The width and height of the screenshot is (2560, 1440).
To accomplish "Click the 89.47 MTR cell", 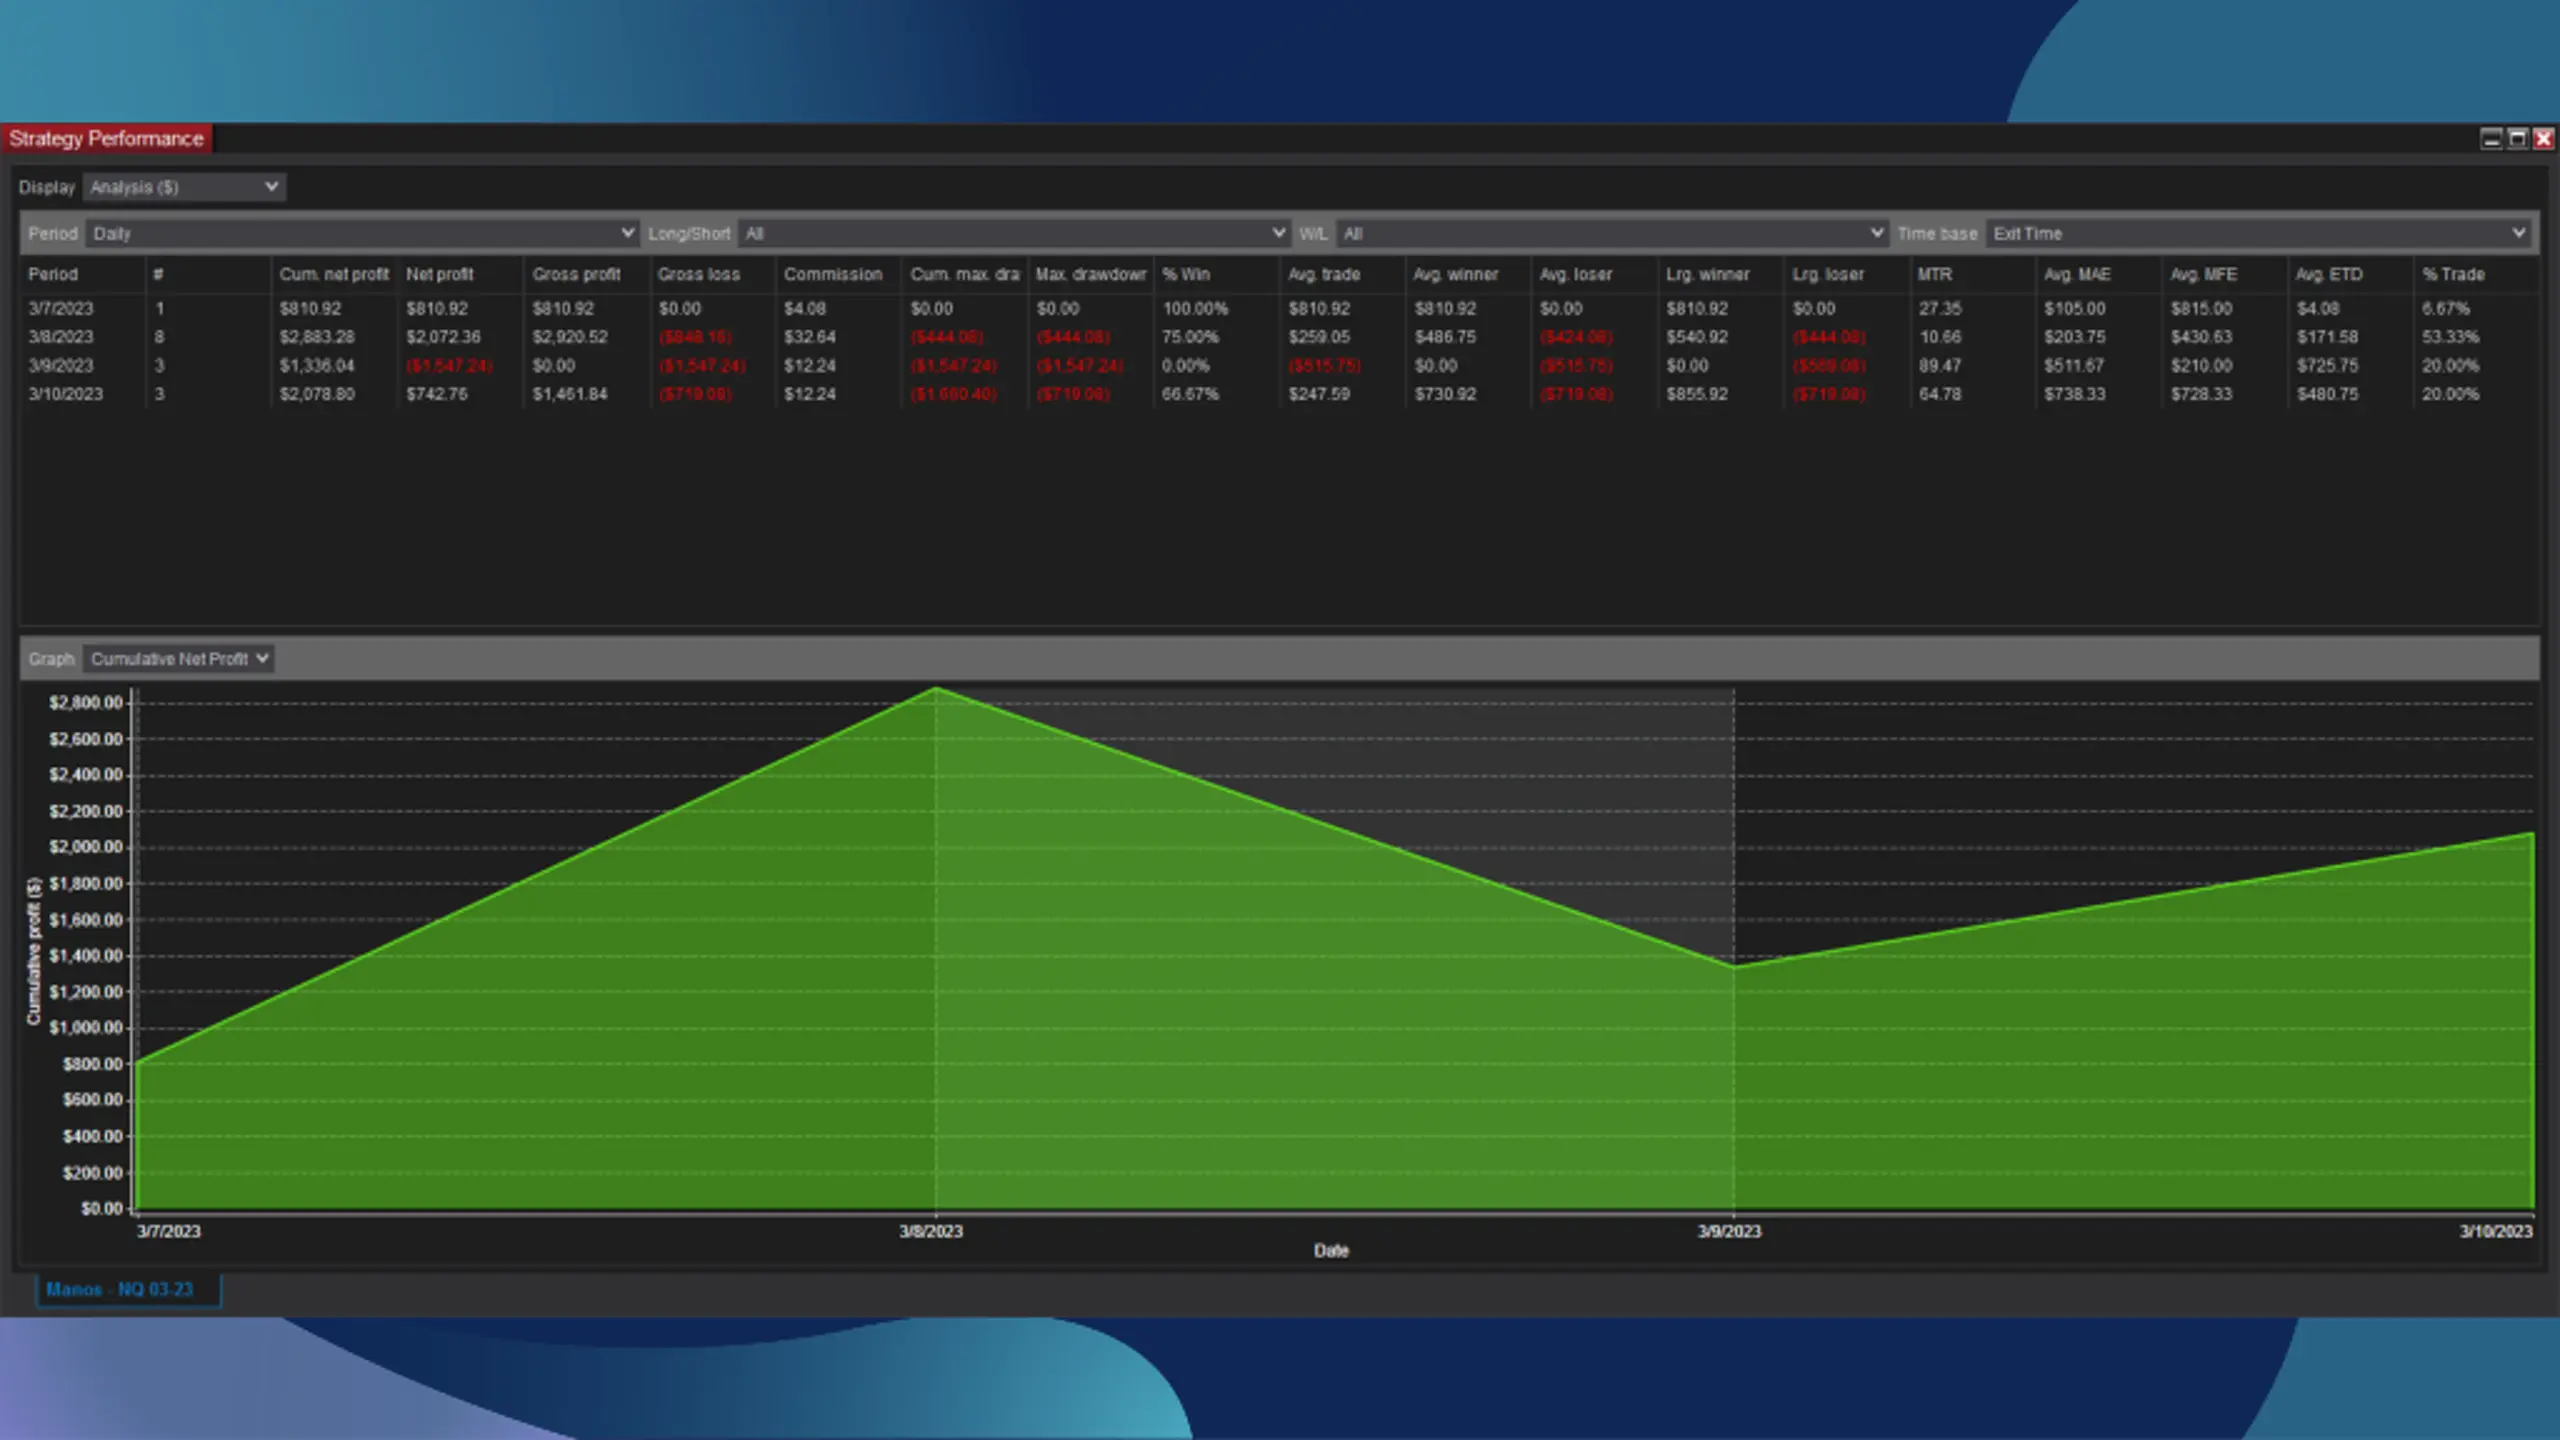I will pyautogui.click(x=1940, y=366).
